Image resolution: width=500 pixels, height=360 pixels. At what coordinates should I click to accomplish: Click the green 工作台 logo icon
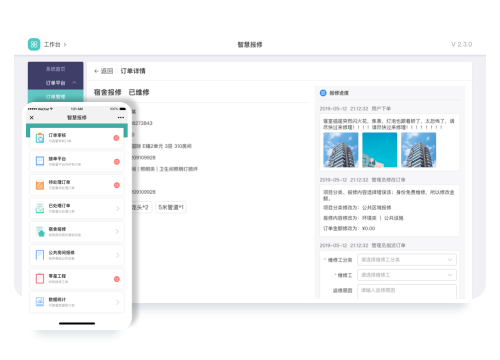coord(34,44)
